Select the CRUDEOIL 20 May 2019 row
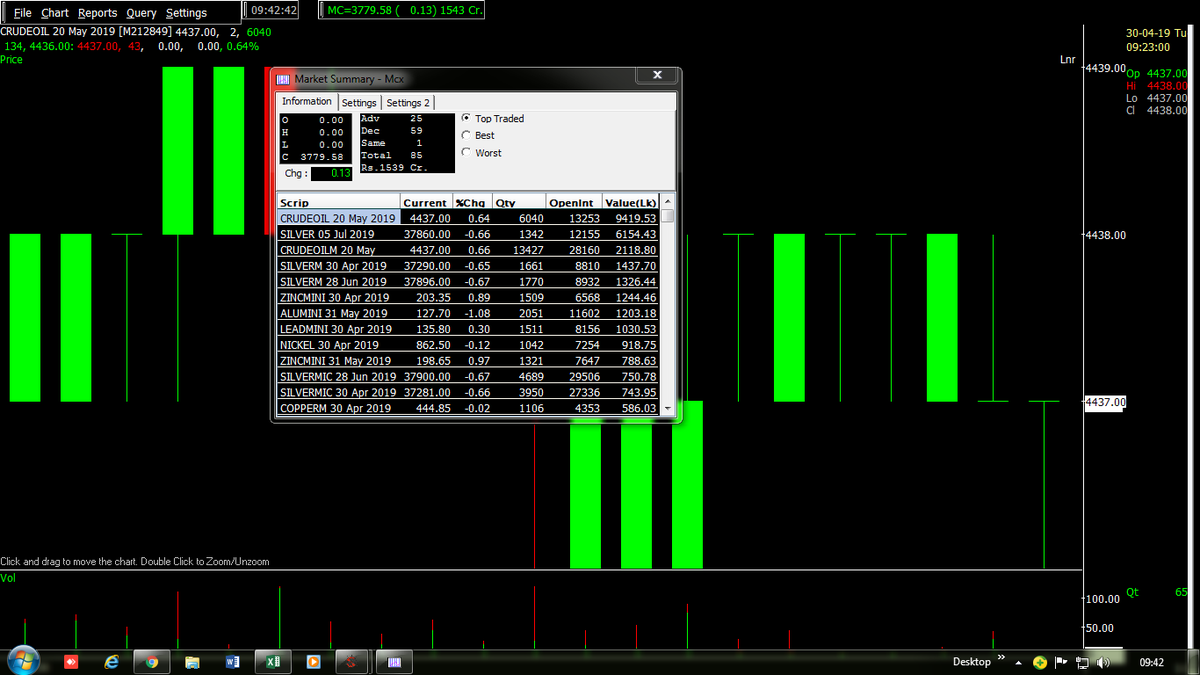Image resolution: width=1200 pixels, height=675 pixels. tap(468, 217)
